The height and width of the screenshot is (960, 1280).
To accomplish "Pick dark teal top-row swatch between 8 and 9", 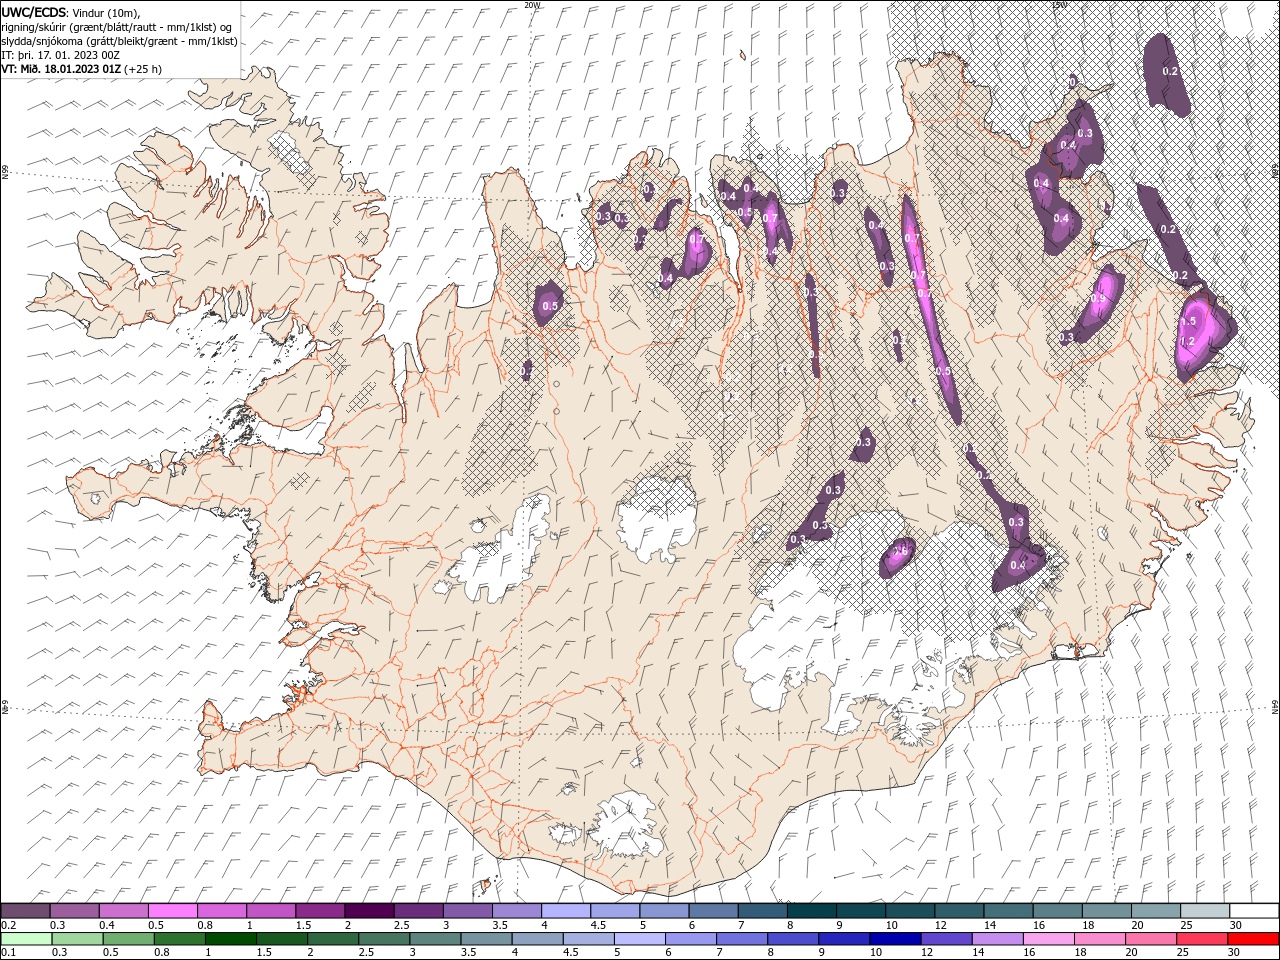I will point(811,911).
